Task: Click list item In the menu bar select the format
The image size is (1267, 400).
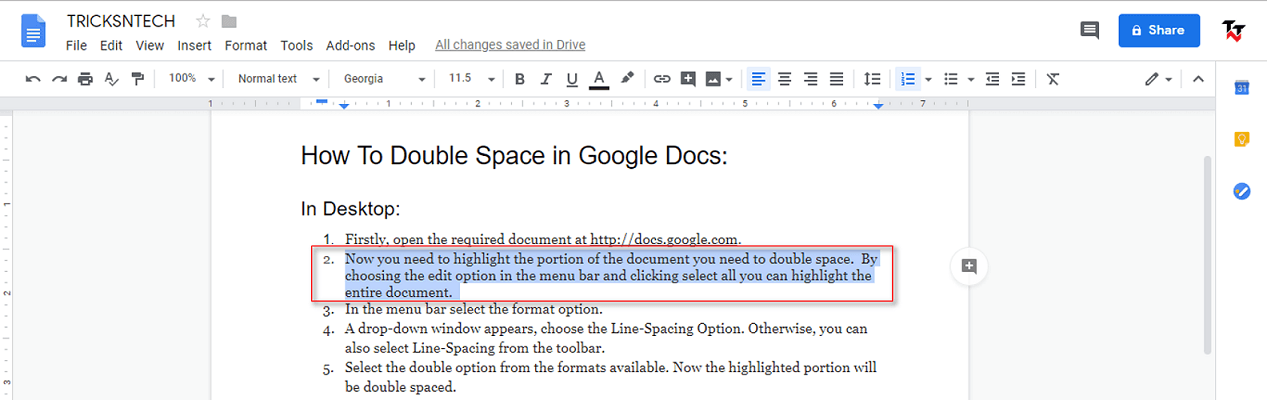Action: [474, 309]
